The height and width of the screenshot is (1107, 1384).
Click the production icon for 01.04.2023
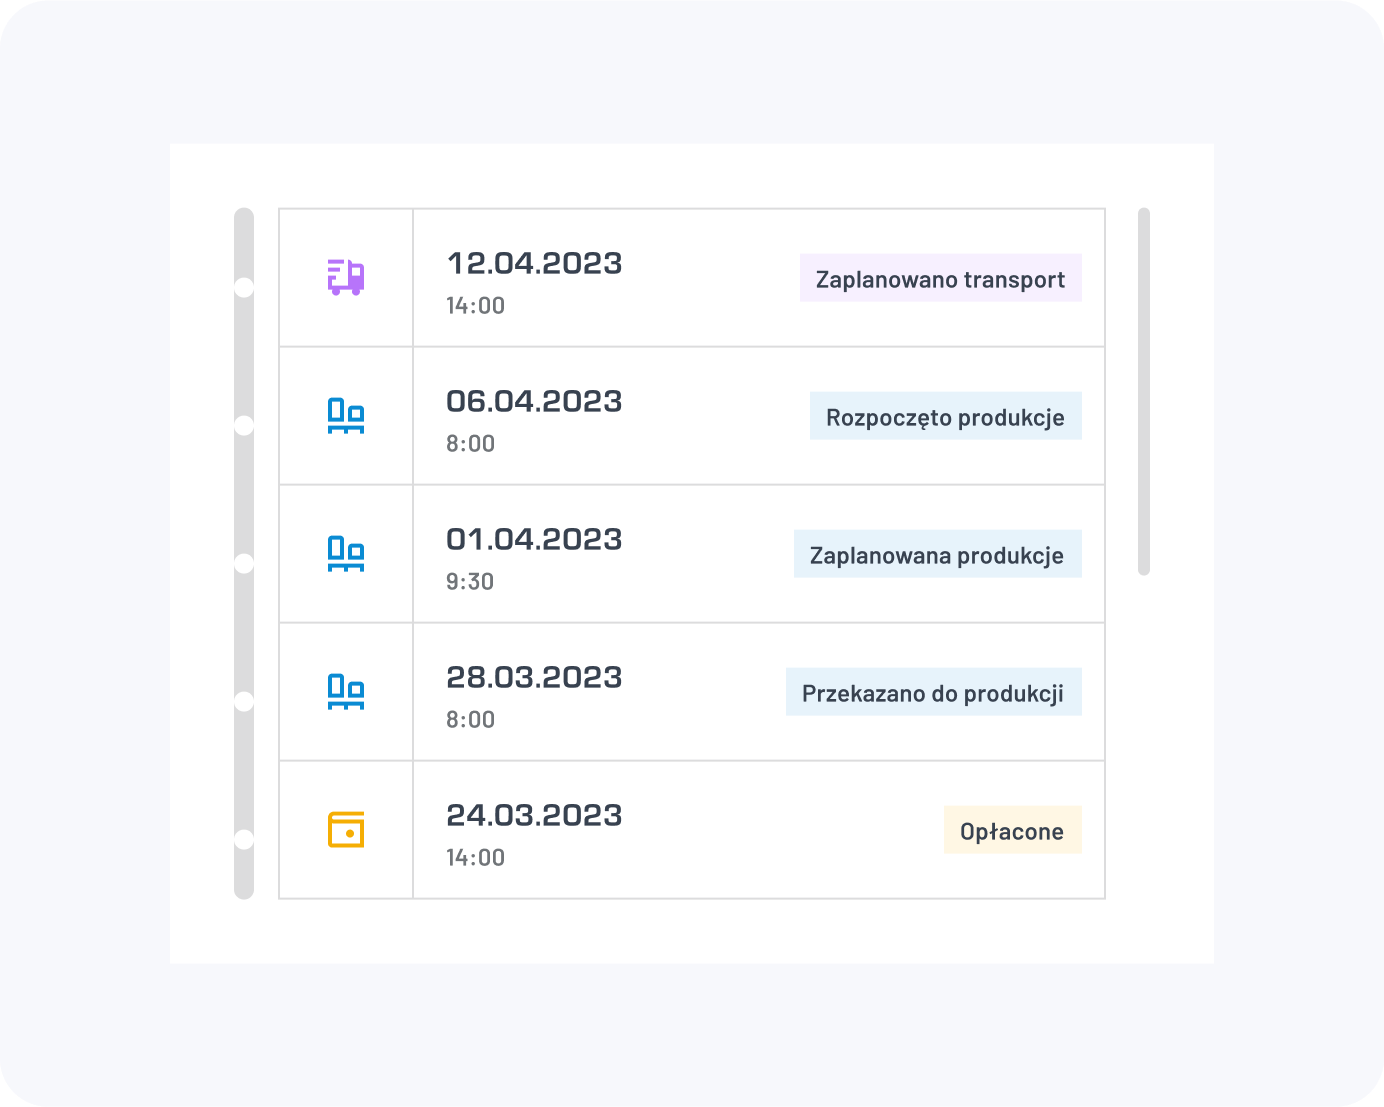pyautogui.click(x=346, y=553)
